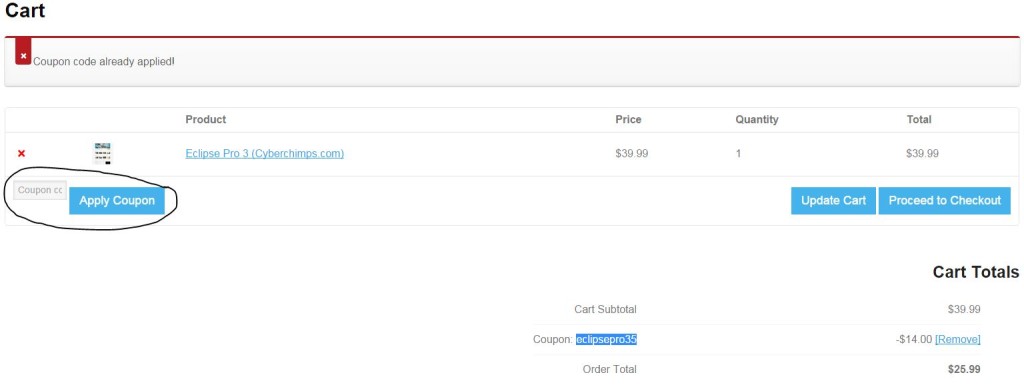Remove Eclipse Pro 3 with red X
The image size is (1024, 389).
click(x=22, y=153)
